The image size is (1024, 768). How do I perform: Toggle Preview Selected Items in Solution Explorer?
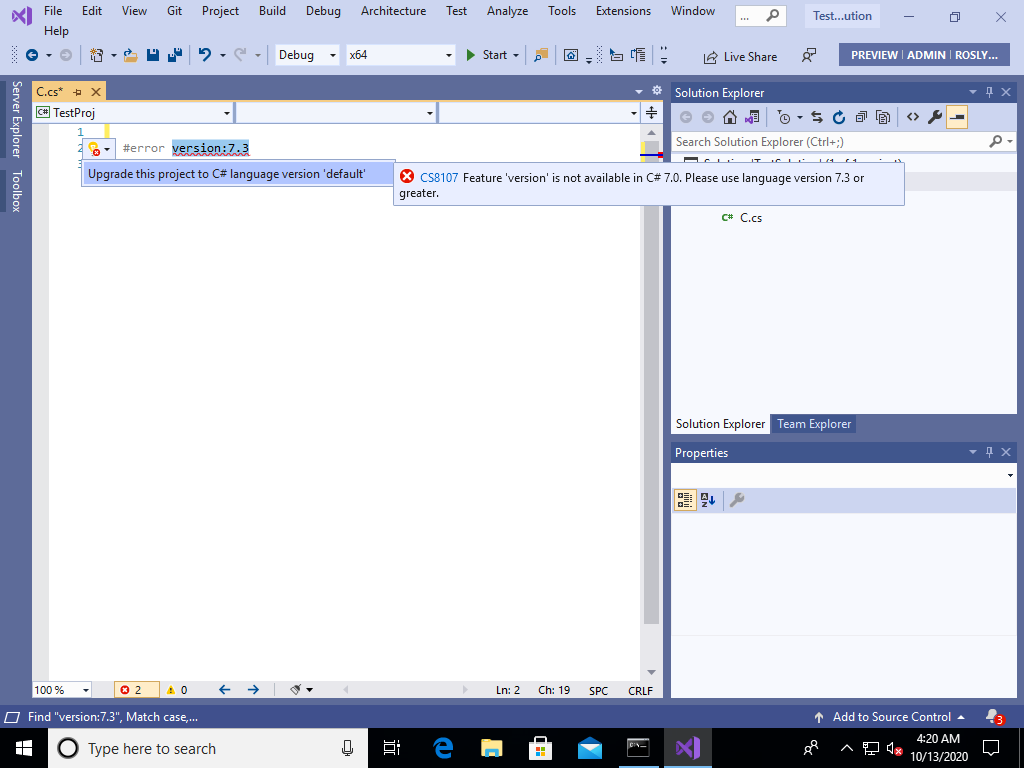pos(957,118)
